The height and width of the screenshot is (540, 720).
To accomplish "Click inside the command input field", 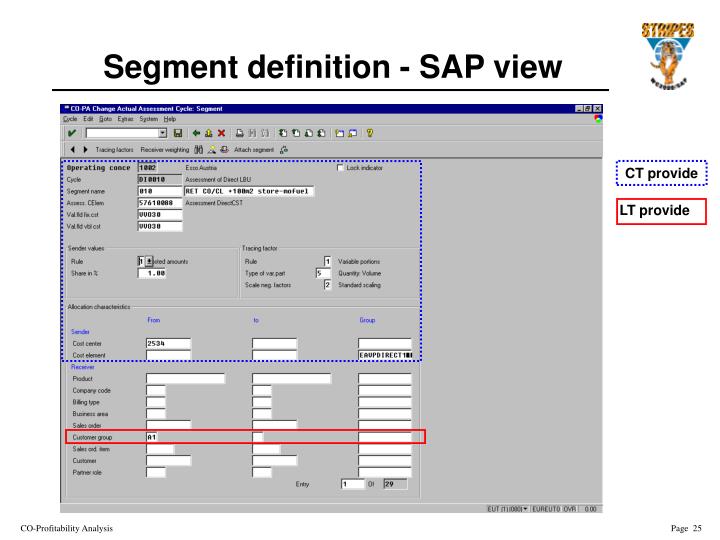I will tap(122, 133).
